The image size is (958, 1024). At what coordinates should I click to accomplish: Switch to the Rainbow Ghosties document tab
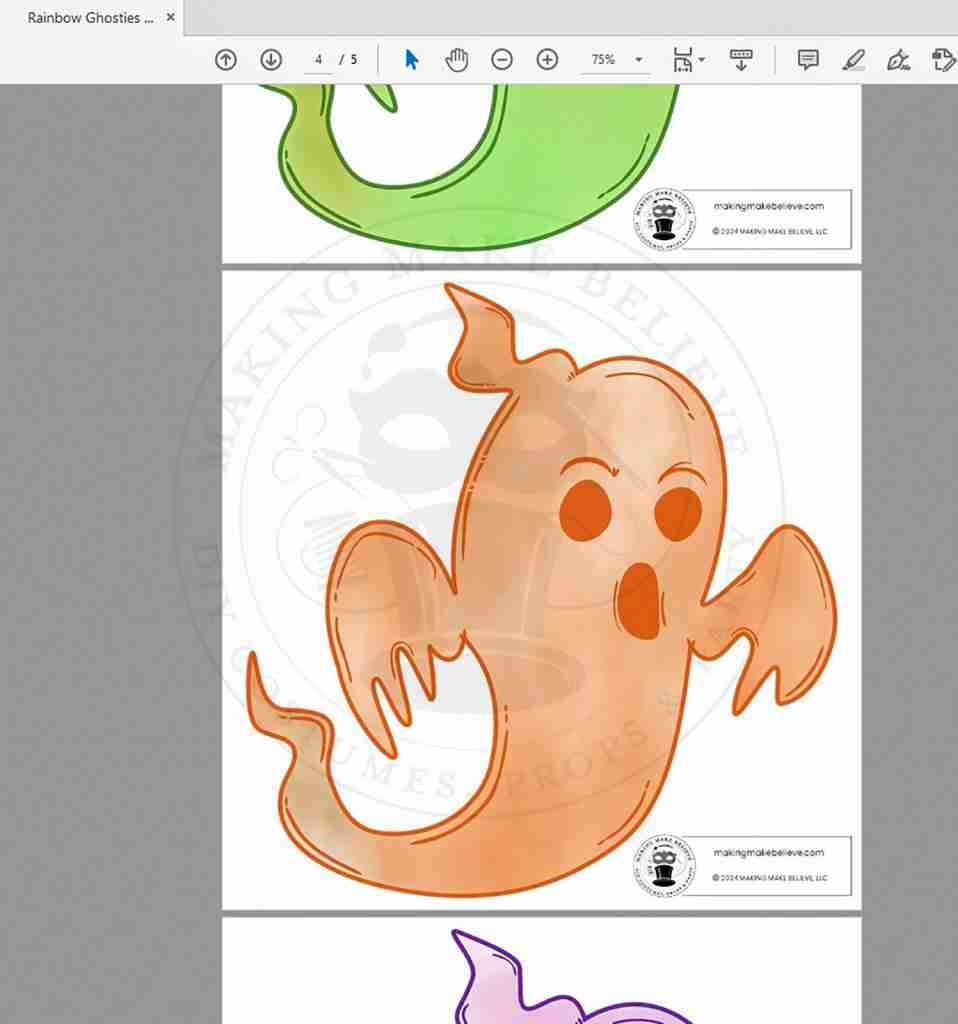tap(90, 18)
